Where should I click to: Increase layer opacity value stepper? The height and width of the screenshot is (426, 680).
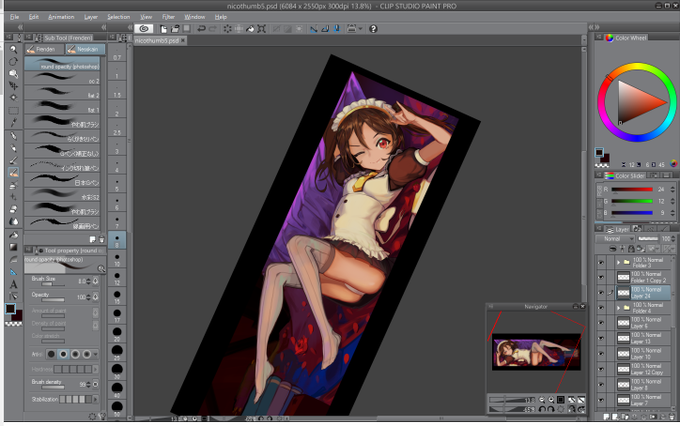tap(673, 237)
